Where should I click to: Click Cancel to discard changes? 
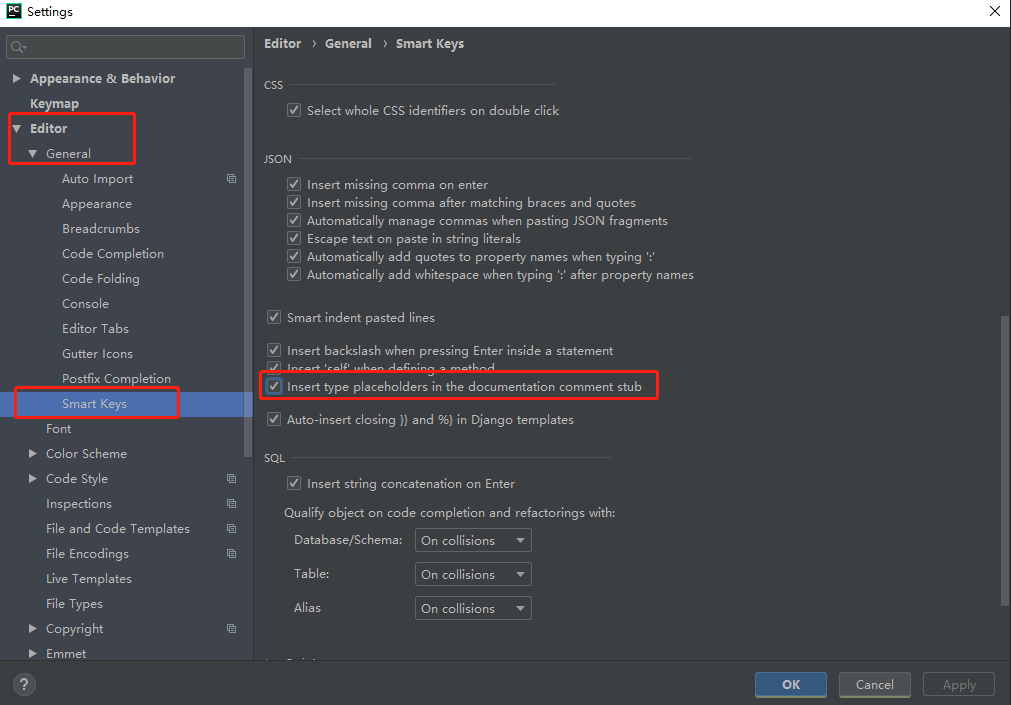[874, 685]
